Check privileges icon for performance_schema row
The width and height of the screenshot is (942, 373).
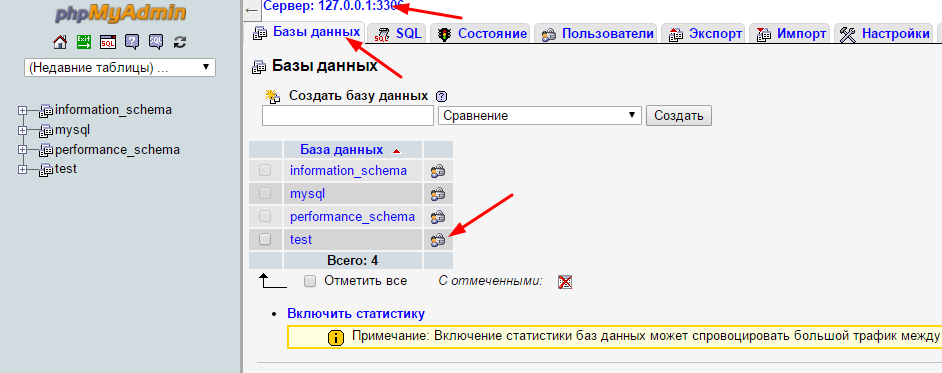pyautogui.click(x=438, y=217)
